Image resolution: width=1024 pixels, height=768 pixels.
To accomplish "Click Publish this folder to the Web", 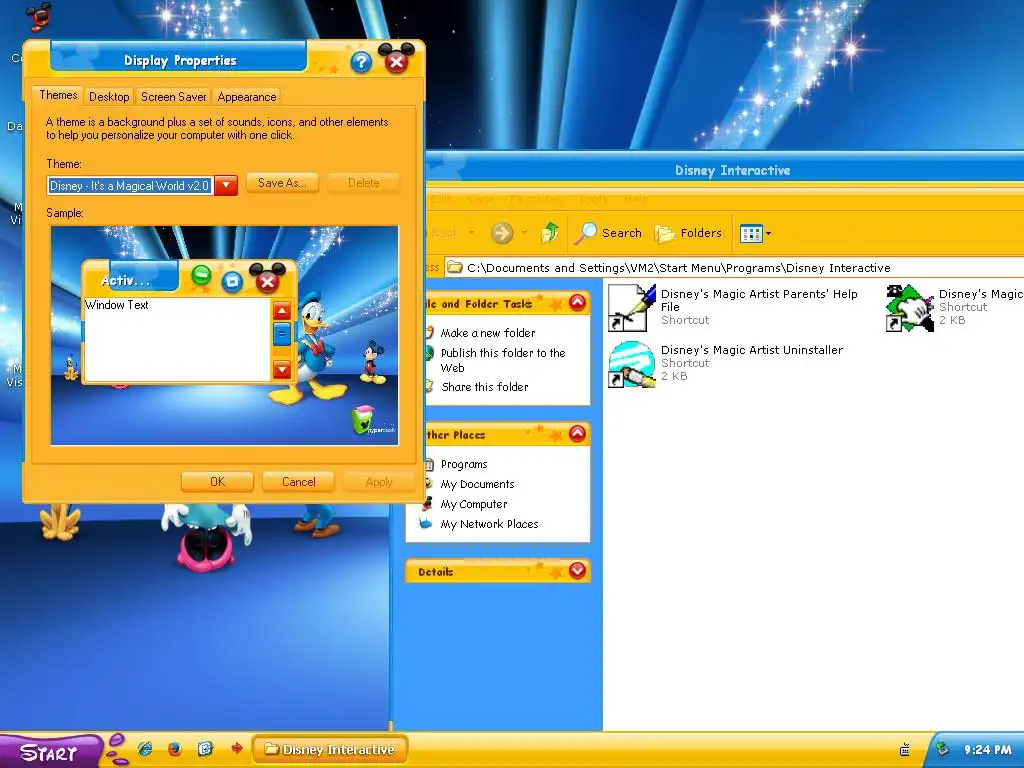I will [503, 360].
